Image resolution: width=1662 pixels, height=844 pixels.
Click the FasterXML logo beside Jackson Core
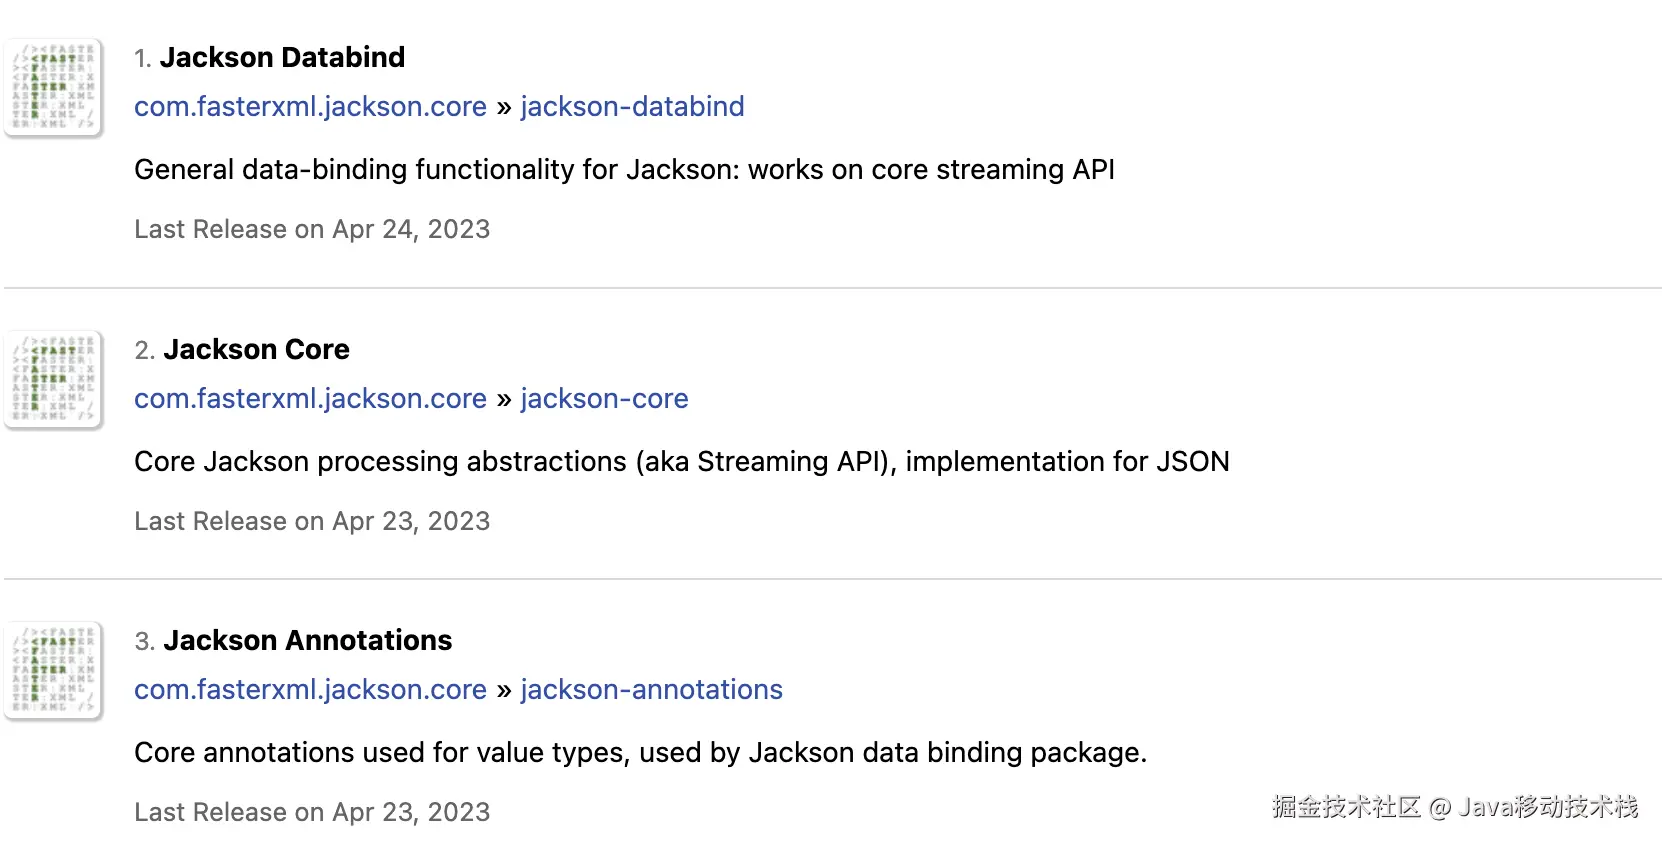point(54,379)
